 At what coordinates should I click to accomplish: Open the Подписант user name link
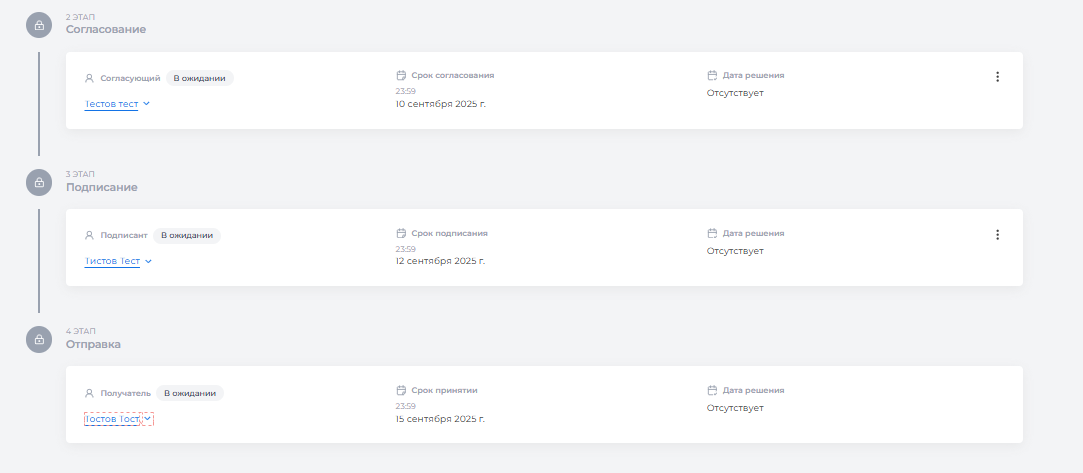coord(112,261)
